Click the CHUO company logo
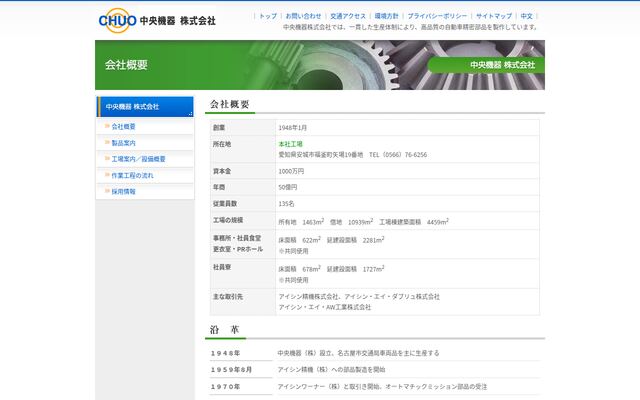Viewport: 640px width, 400px height. tap(157, 20)
